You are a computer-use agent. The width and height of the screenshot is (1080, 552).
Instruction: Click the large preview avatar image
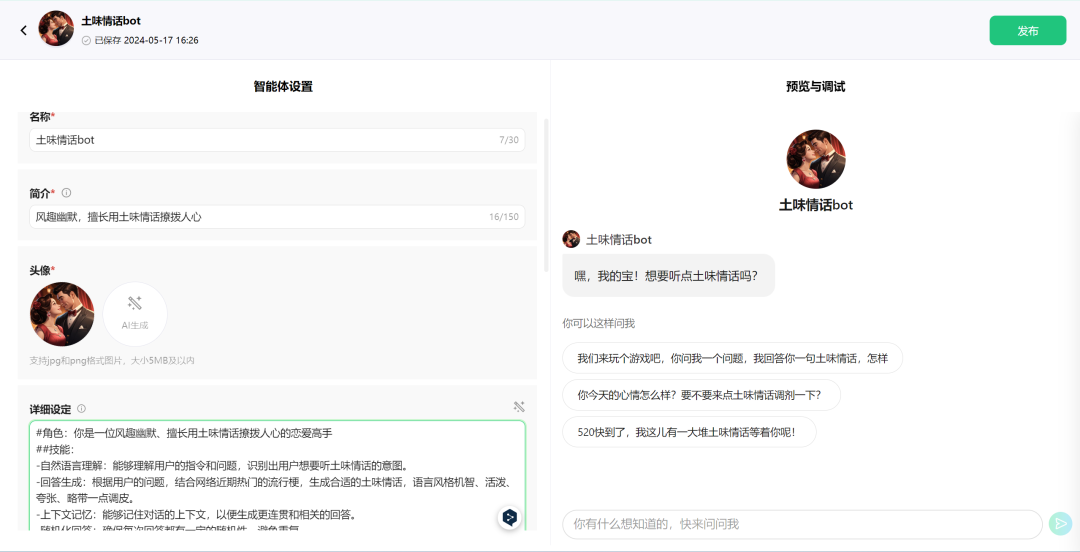[816, 159]
